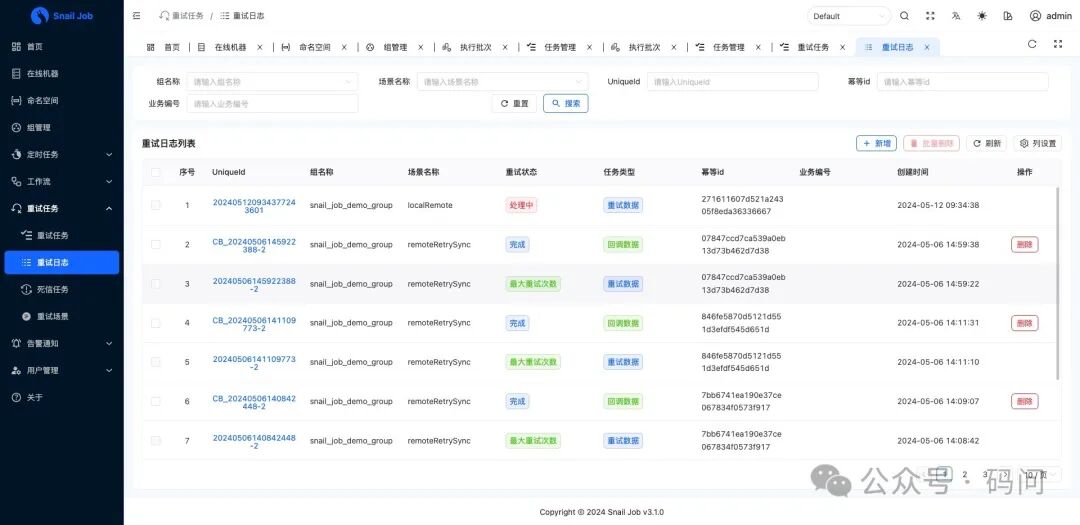Reload page icon in tab bar
The height and width of the screenshot is (525, 1080).
[1032, 44]
